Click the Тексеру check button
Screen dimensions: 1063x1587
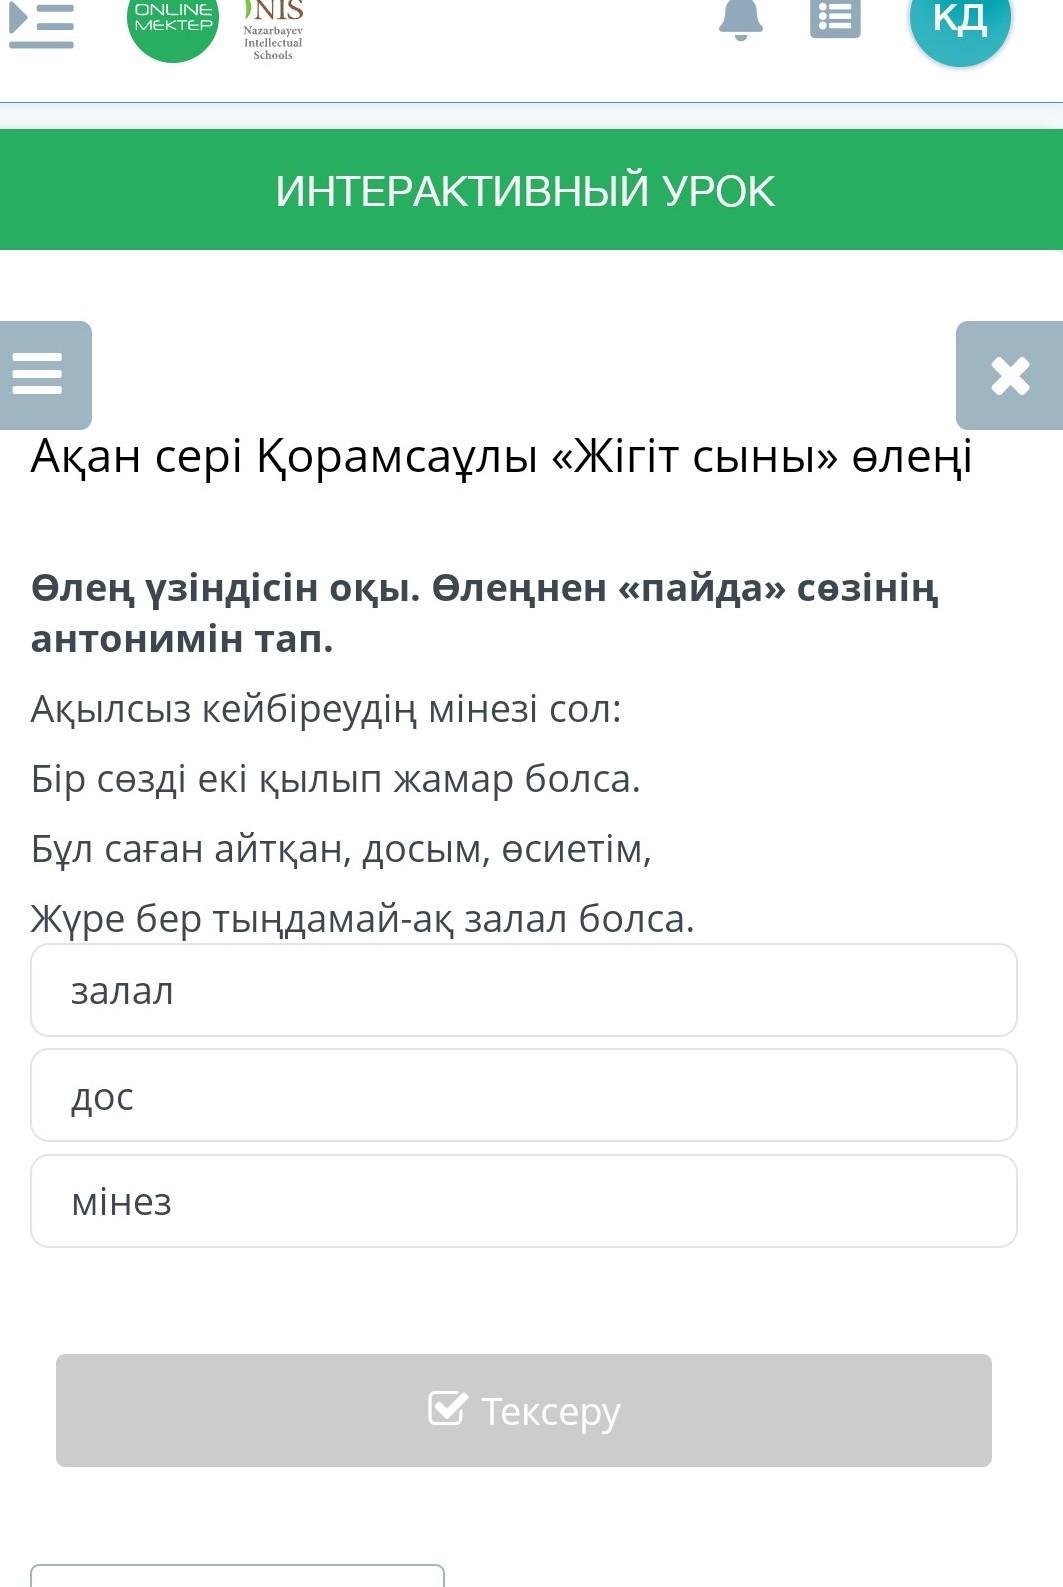click(524, 1410)
